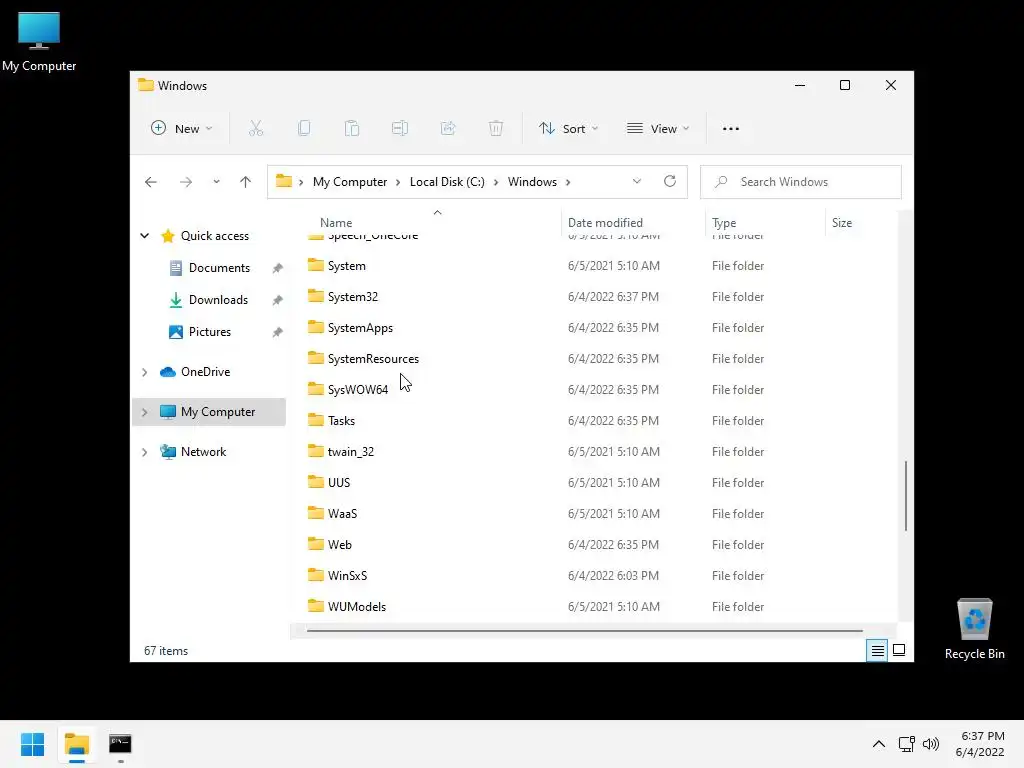Click the pin icon beside Downloads

[278, 300]
